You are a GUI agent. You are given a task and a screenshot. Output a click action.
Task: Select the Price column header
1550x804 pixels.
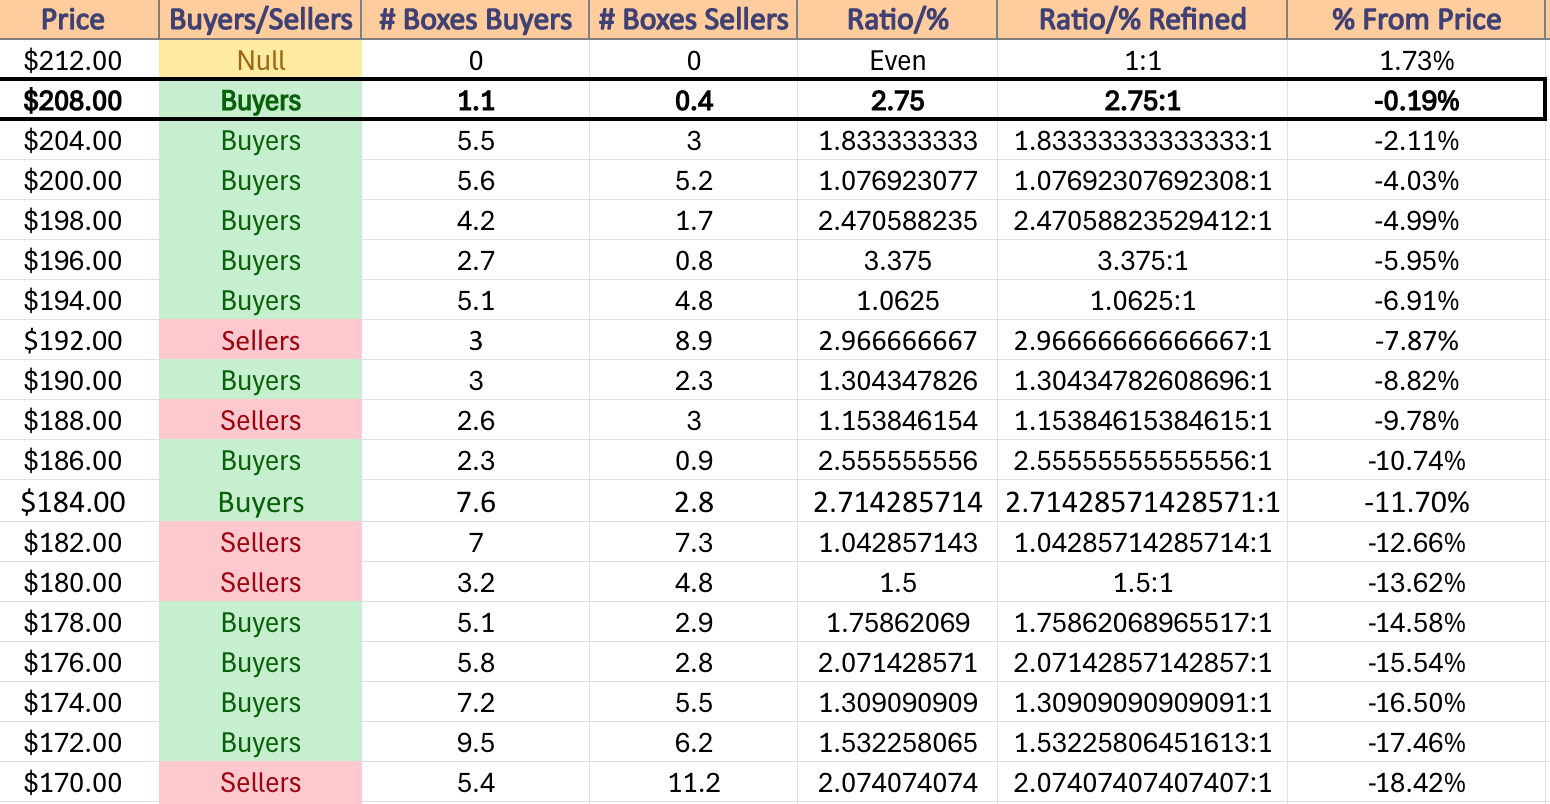point(79,19)
